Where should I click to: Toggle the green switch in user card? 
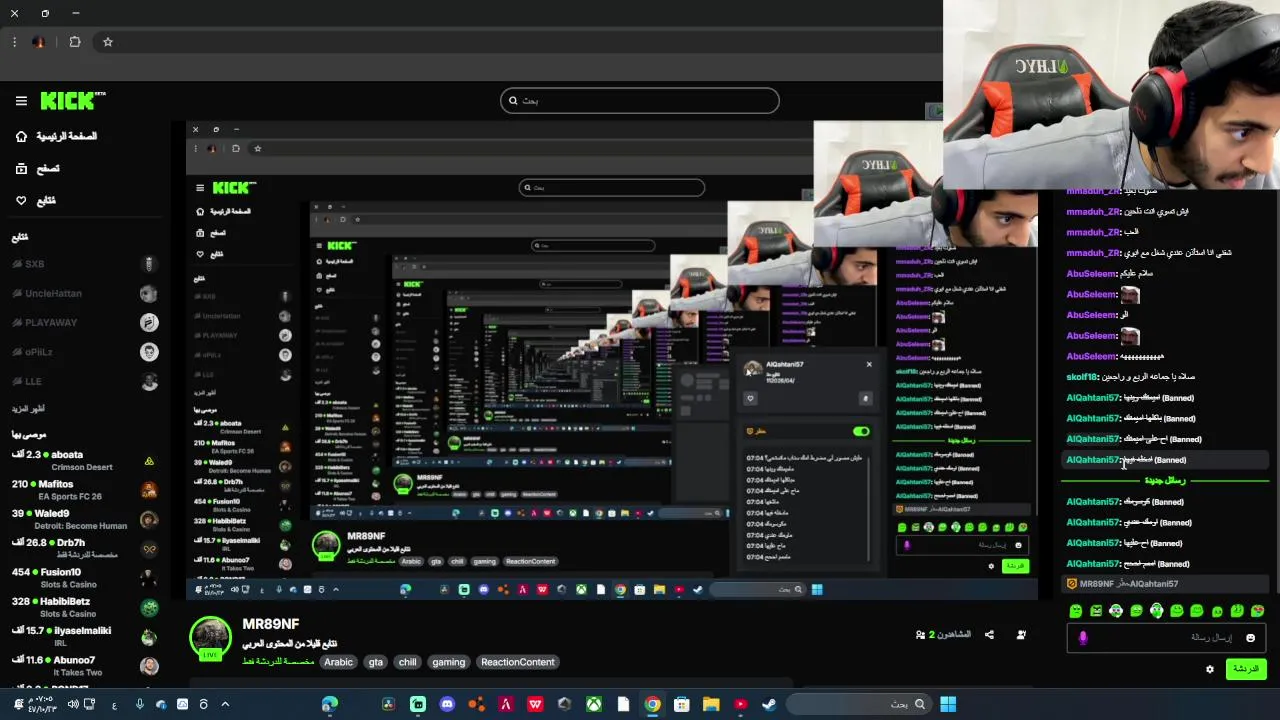(x=861, y=431)
